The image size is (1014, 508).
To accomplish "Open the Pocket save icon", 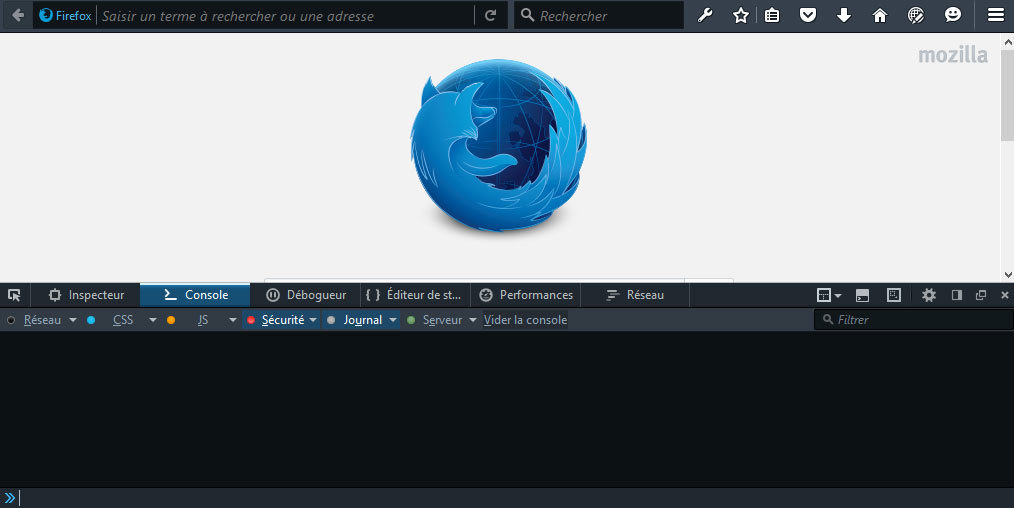I will 808,16.
